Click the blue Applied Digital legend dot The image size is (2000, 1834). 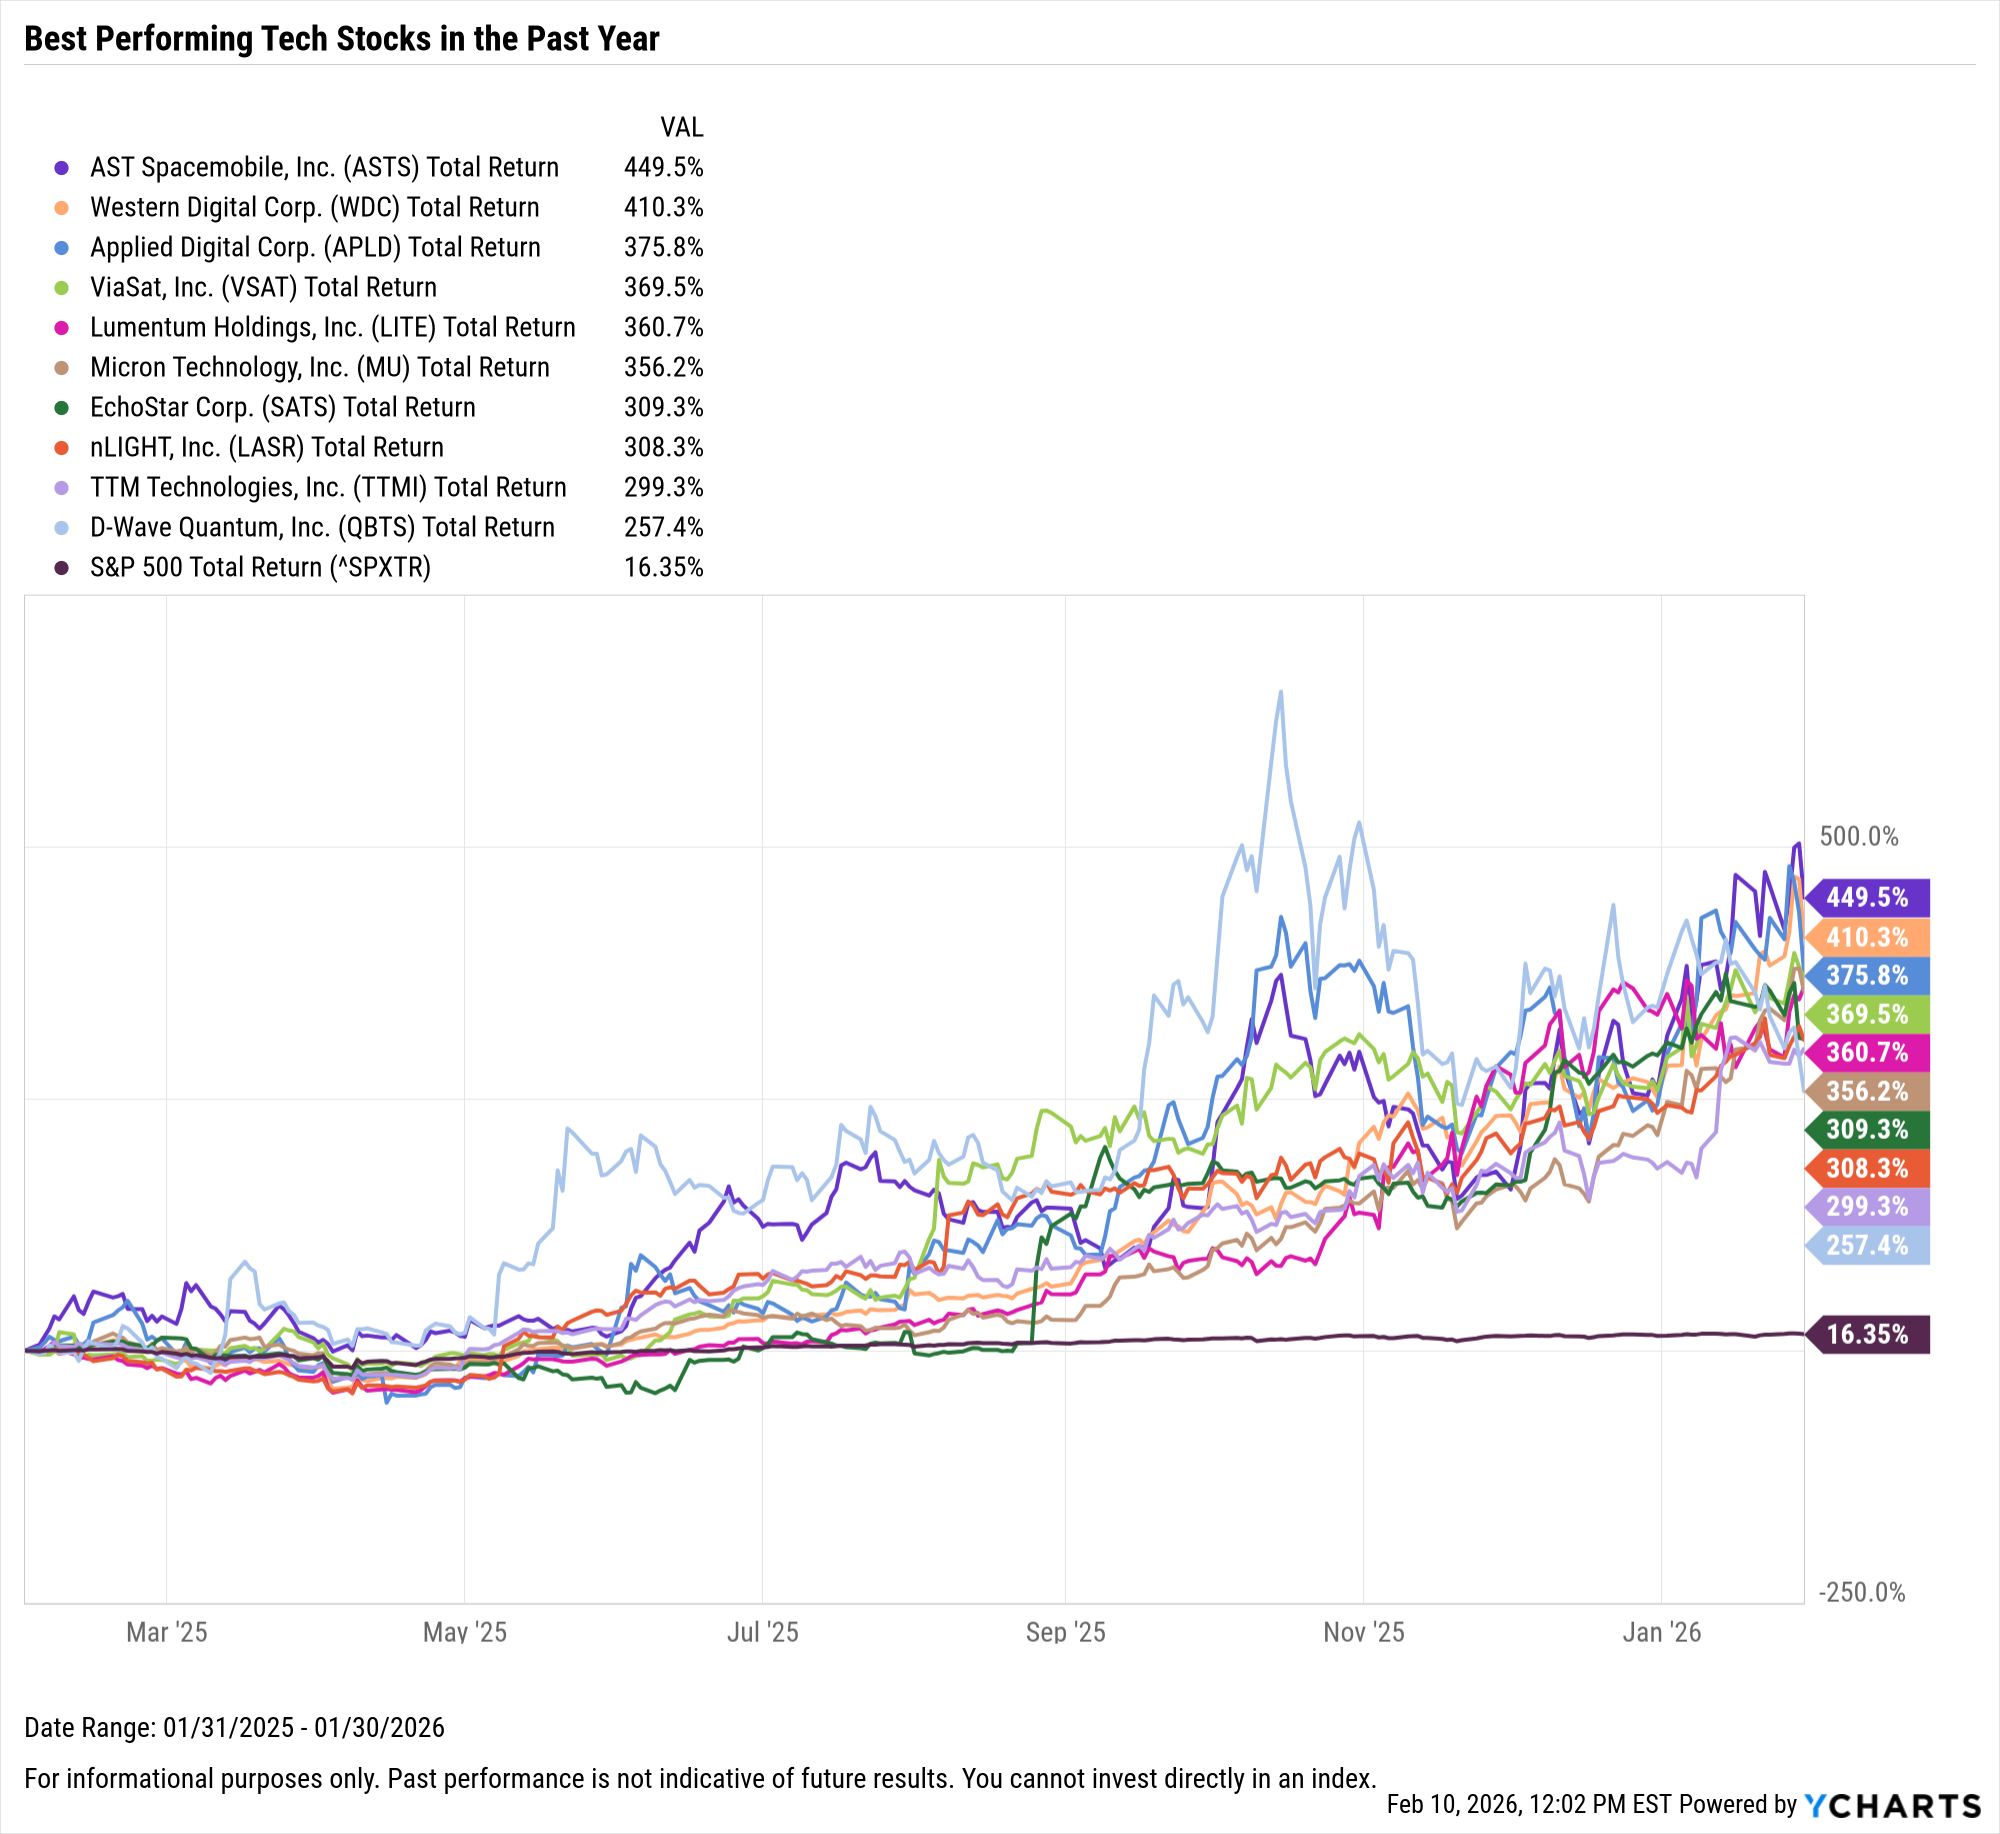62,248
